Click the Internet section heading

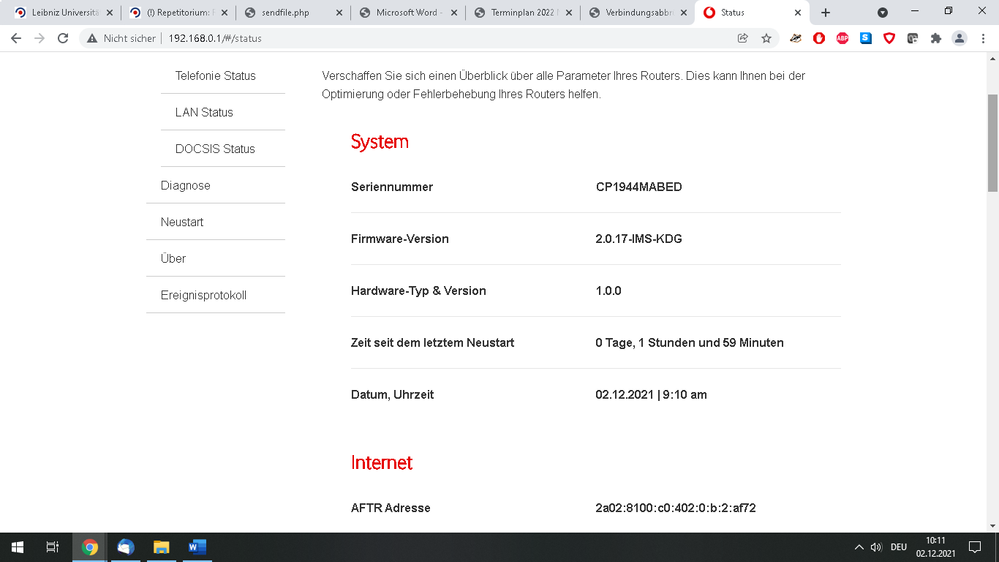pyautogui.click(x=382, y=463)
